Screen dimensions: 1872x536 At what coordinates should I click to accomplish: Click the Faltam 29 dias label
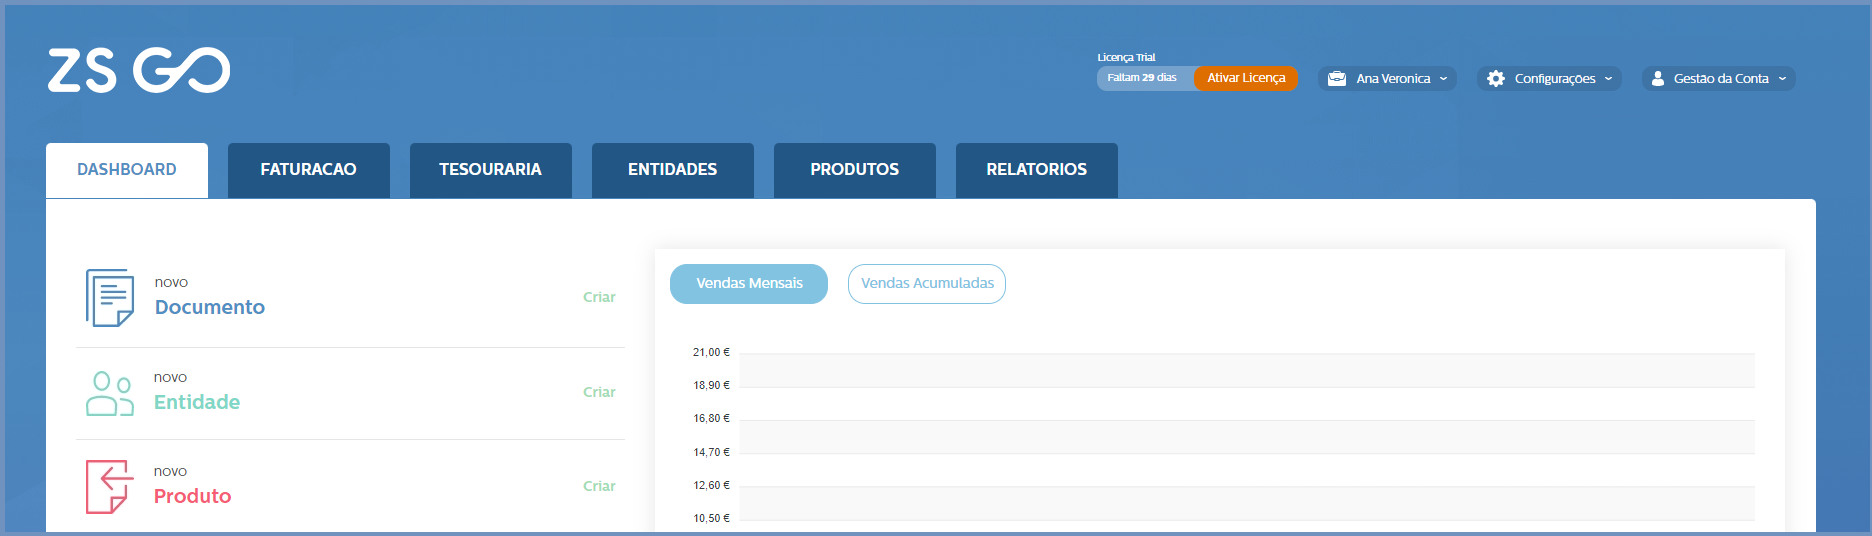(x=1142, y=78)
